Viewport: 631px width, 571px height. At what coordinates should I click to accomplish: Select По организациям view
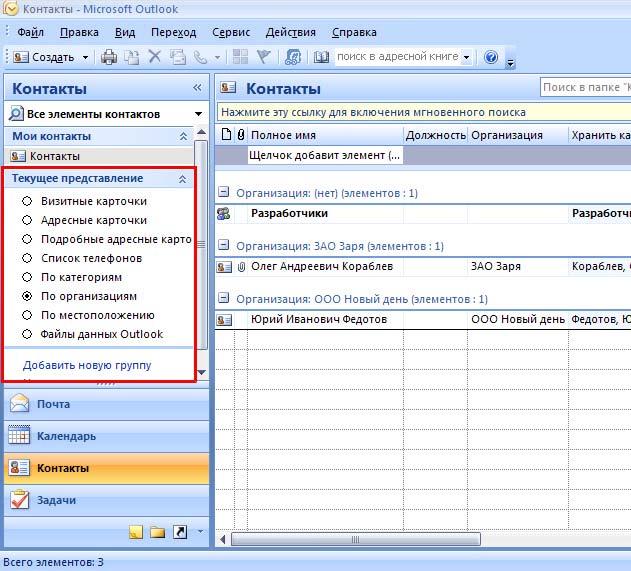pos(27,296)
